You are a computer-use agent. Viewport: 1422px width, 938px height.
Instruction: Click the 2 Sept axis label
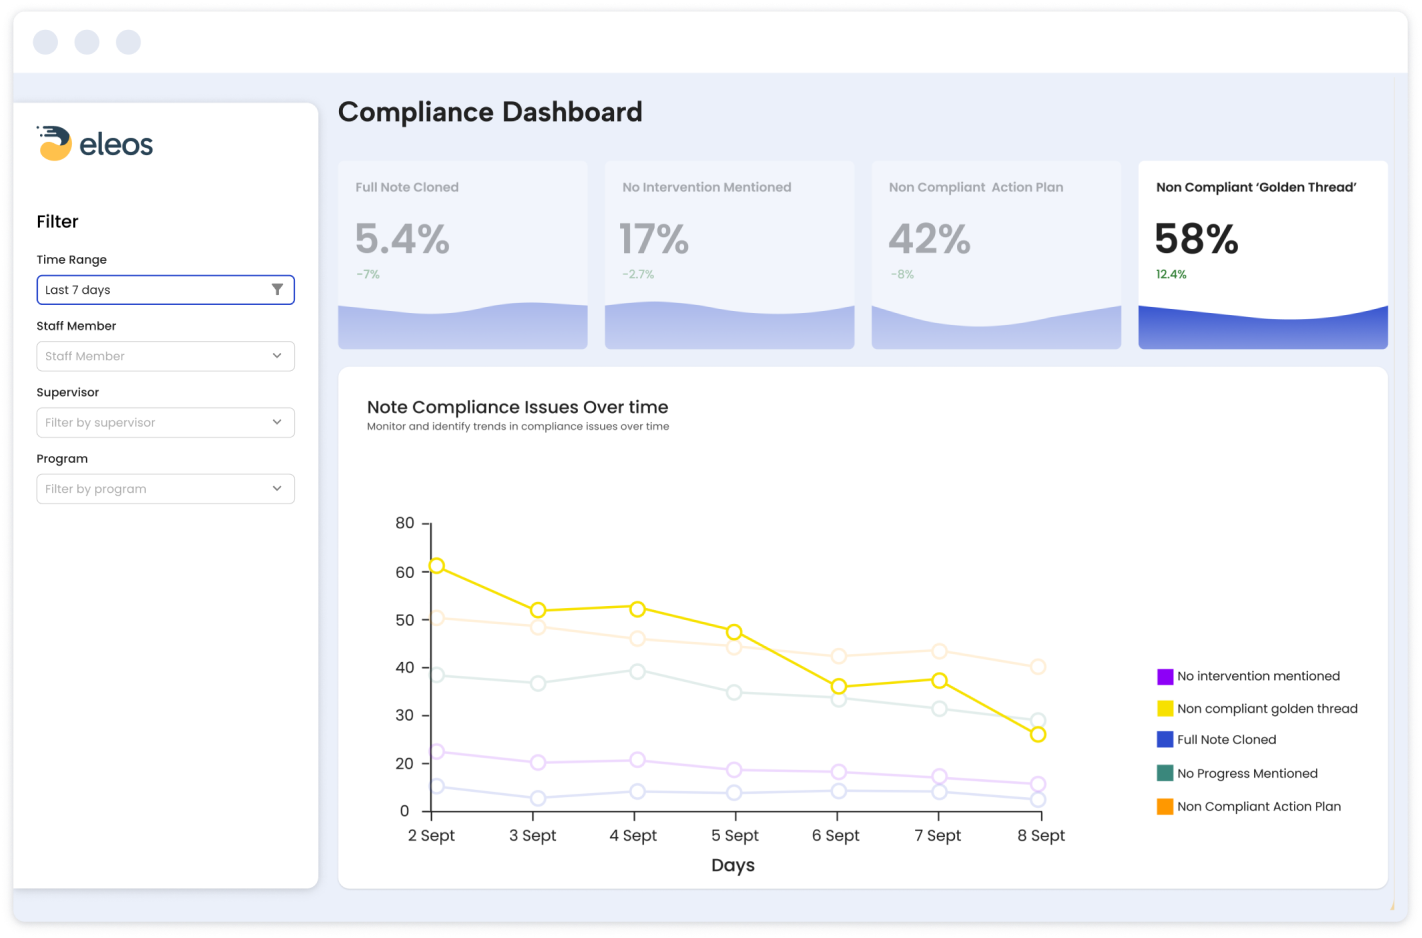point(431,836)
